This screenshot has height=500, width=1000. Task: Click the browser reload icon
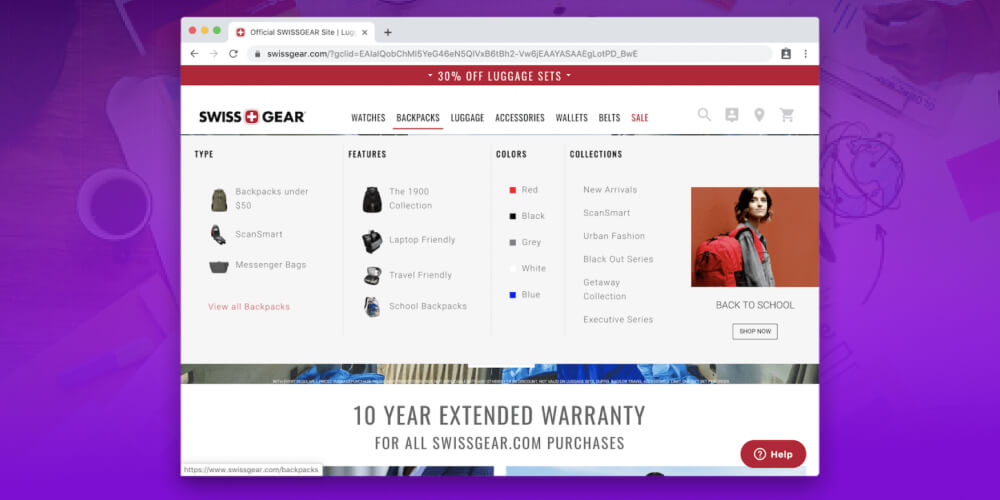tap(233, 54)
